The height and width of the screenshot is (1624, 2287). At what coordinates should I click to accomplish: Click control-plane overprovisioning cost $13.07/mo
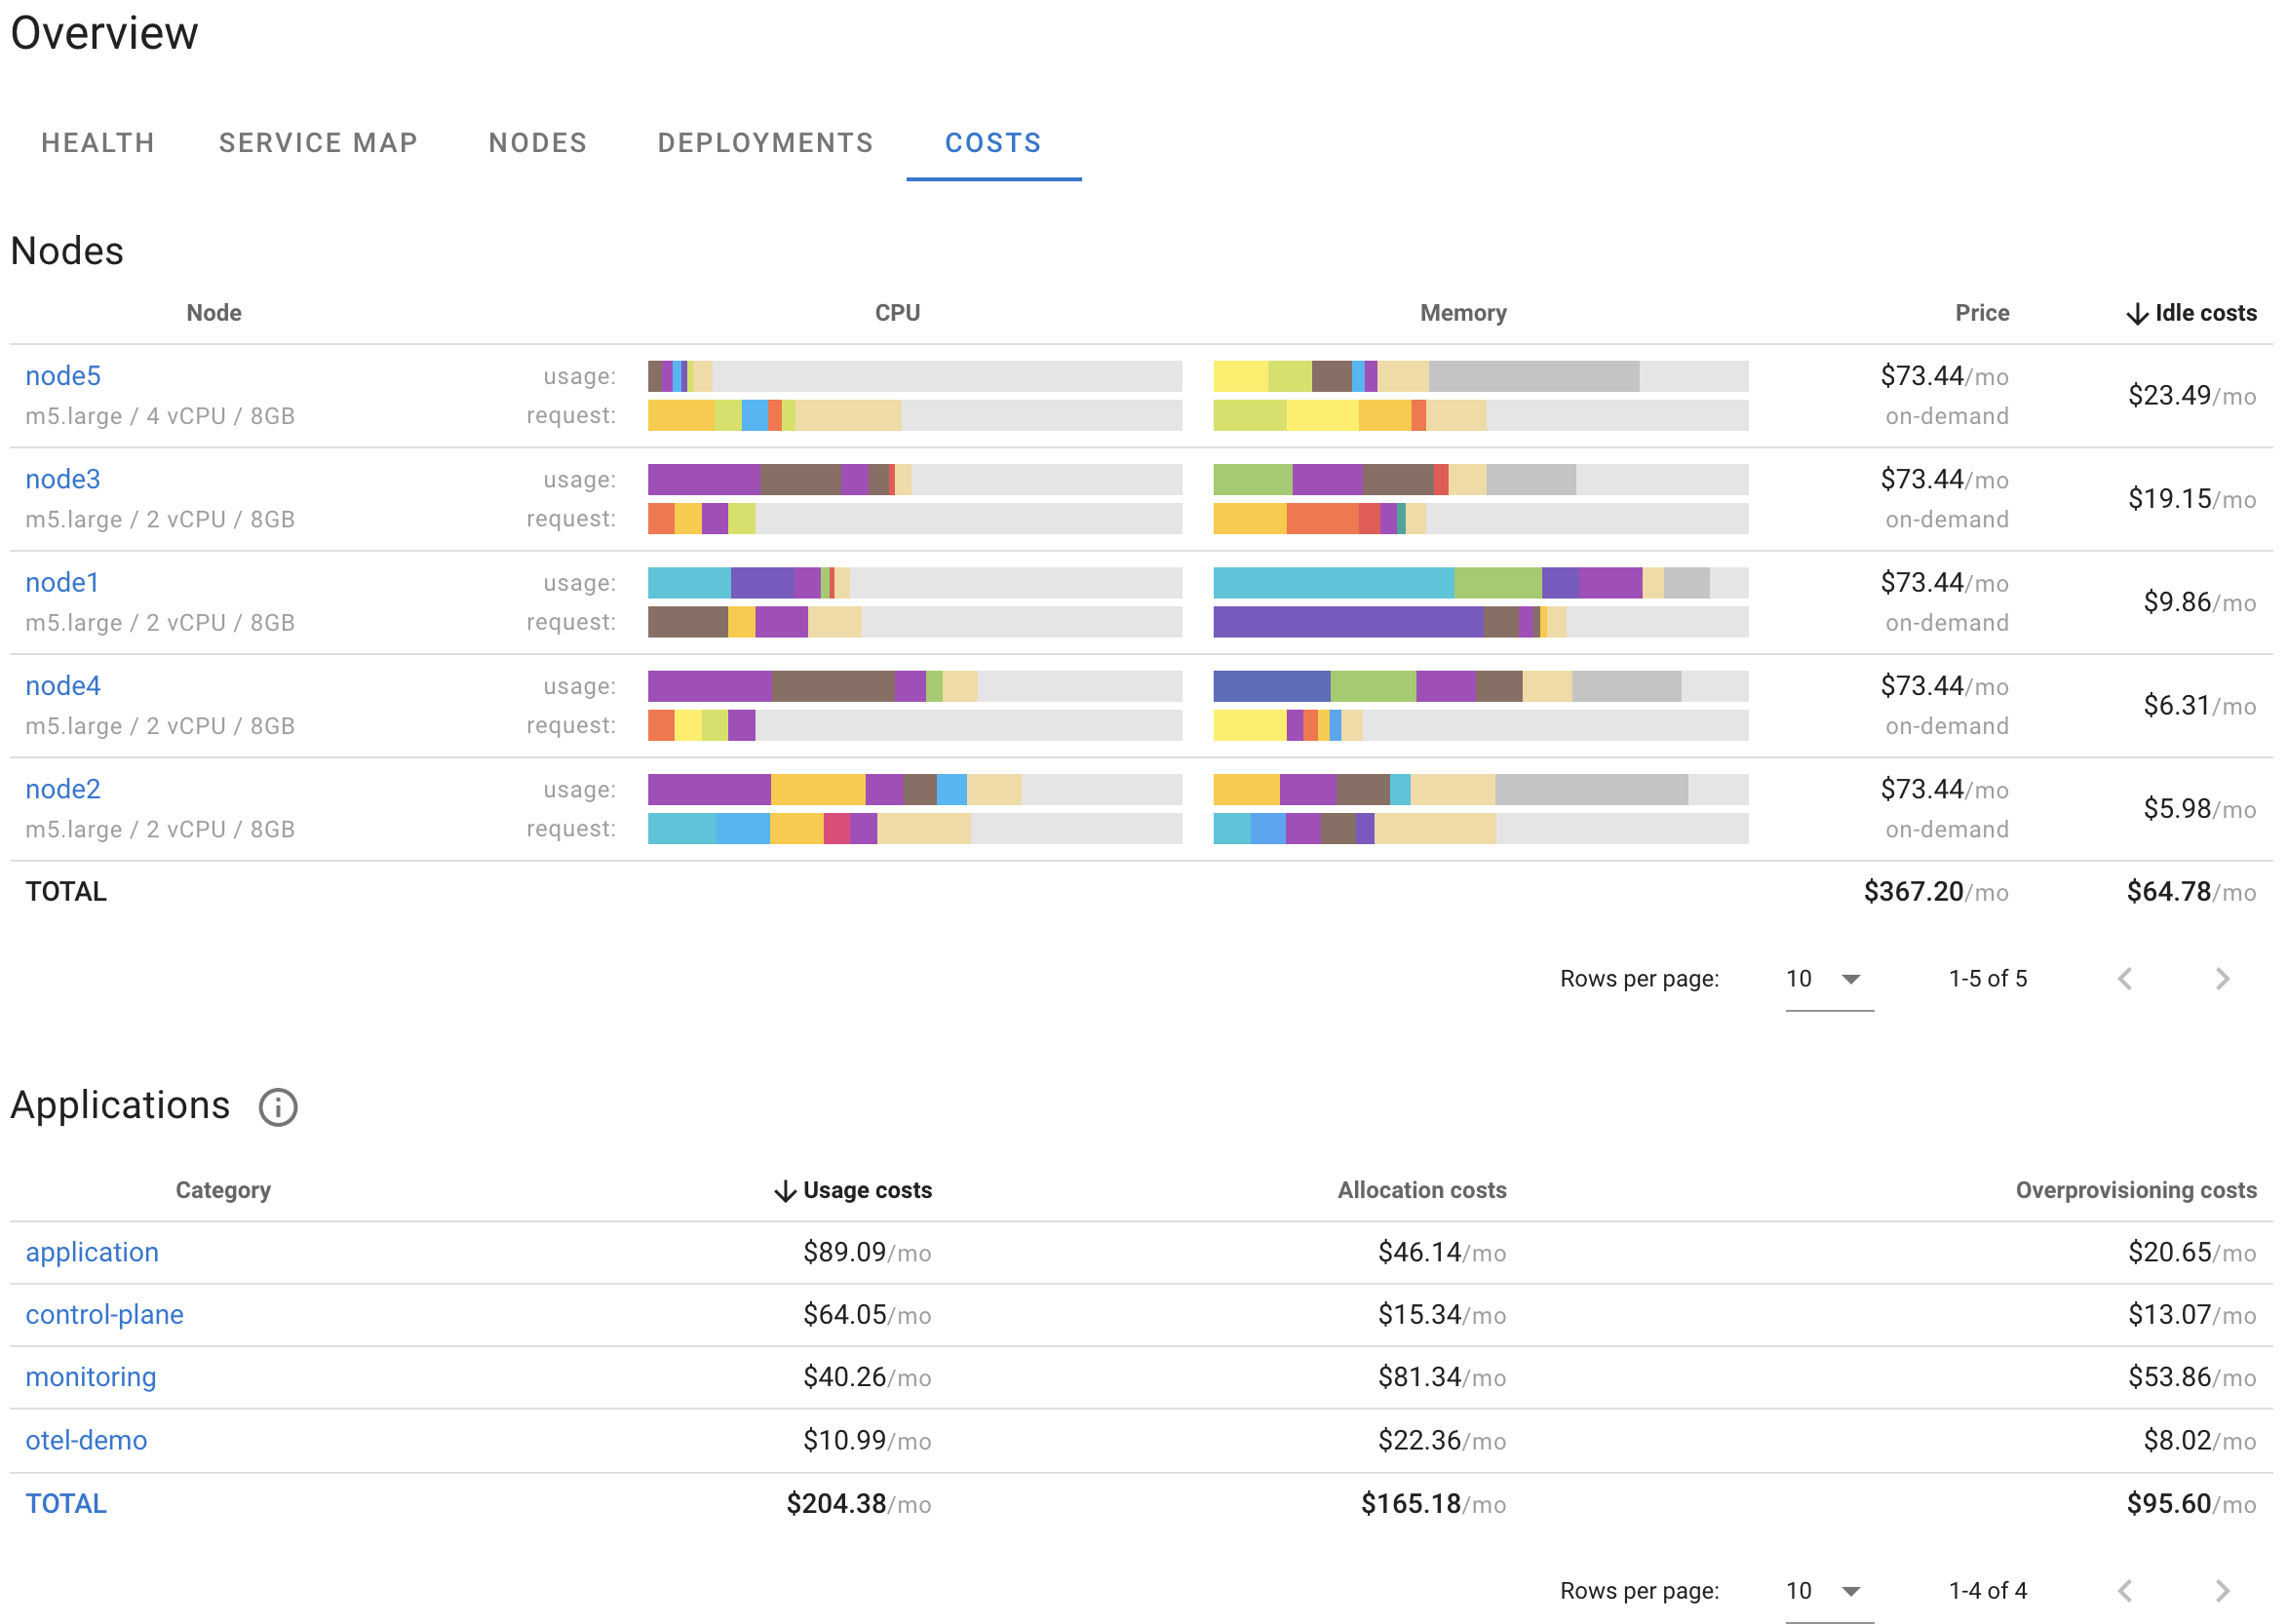click(x=2192, y=1315)
